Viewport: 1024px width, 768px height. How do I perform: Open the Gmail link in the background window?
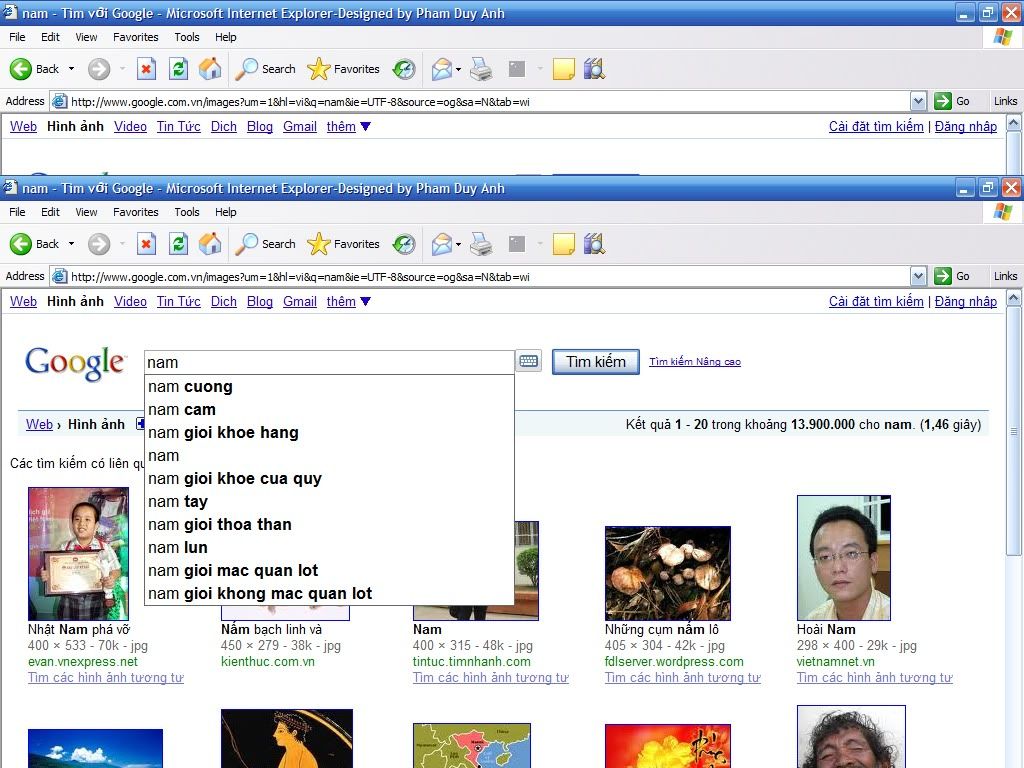tap(300, 127)
